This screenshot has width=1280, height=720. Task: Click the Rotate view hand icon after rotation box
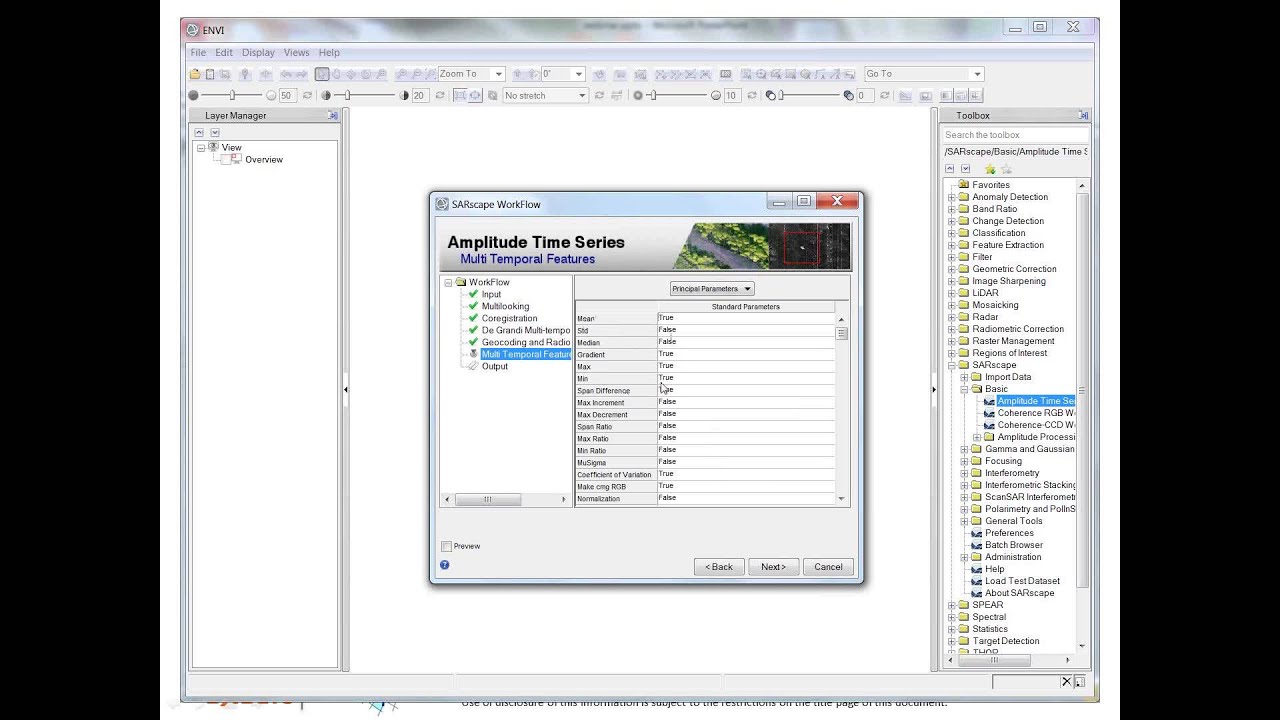pyautogui.click(x=601, y=74)
